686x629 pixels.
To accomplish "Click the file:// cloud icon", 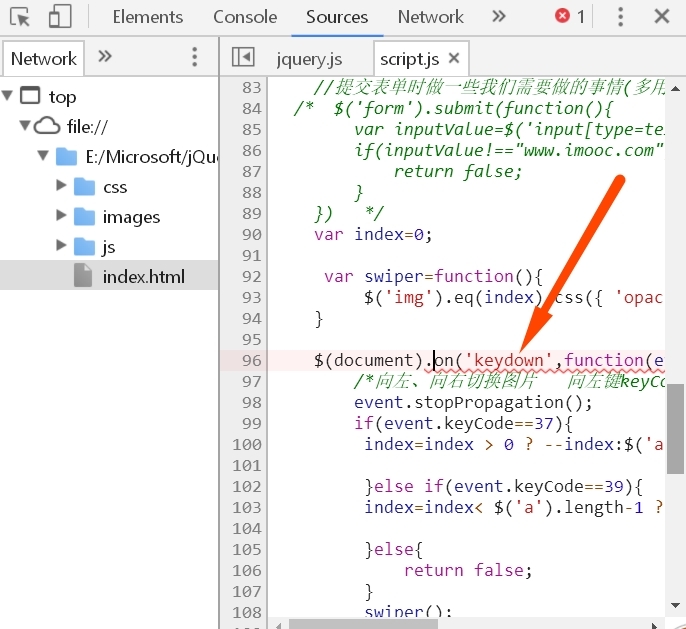I will (47, 126).
